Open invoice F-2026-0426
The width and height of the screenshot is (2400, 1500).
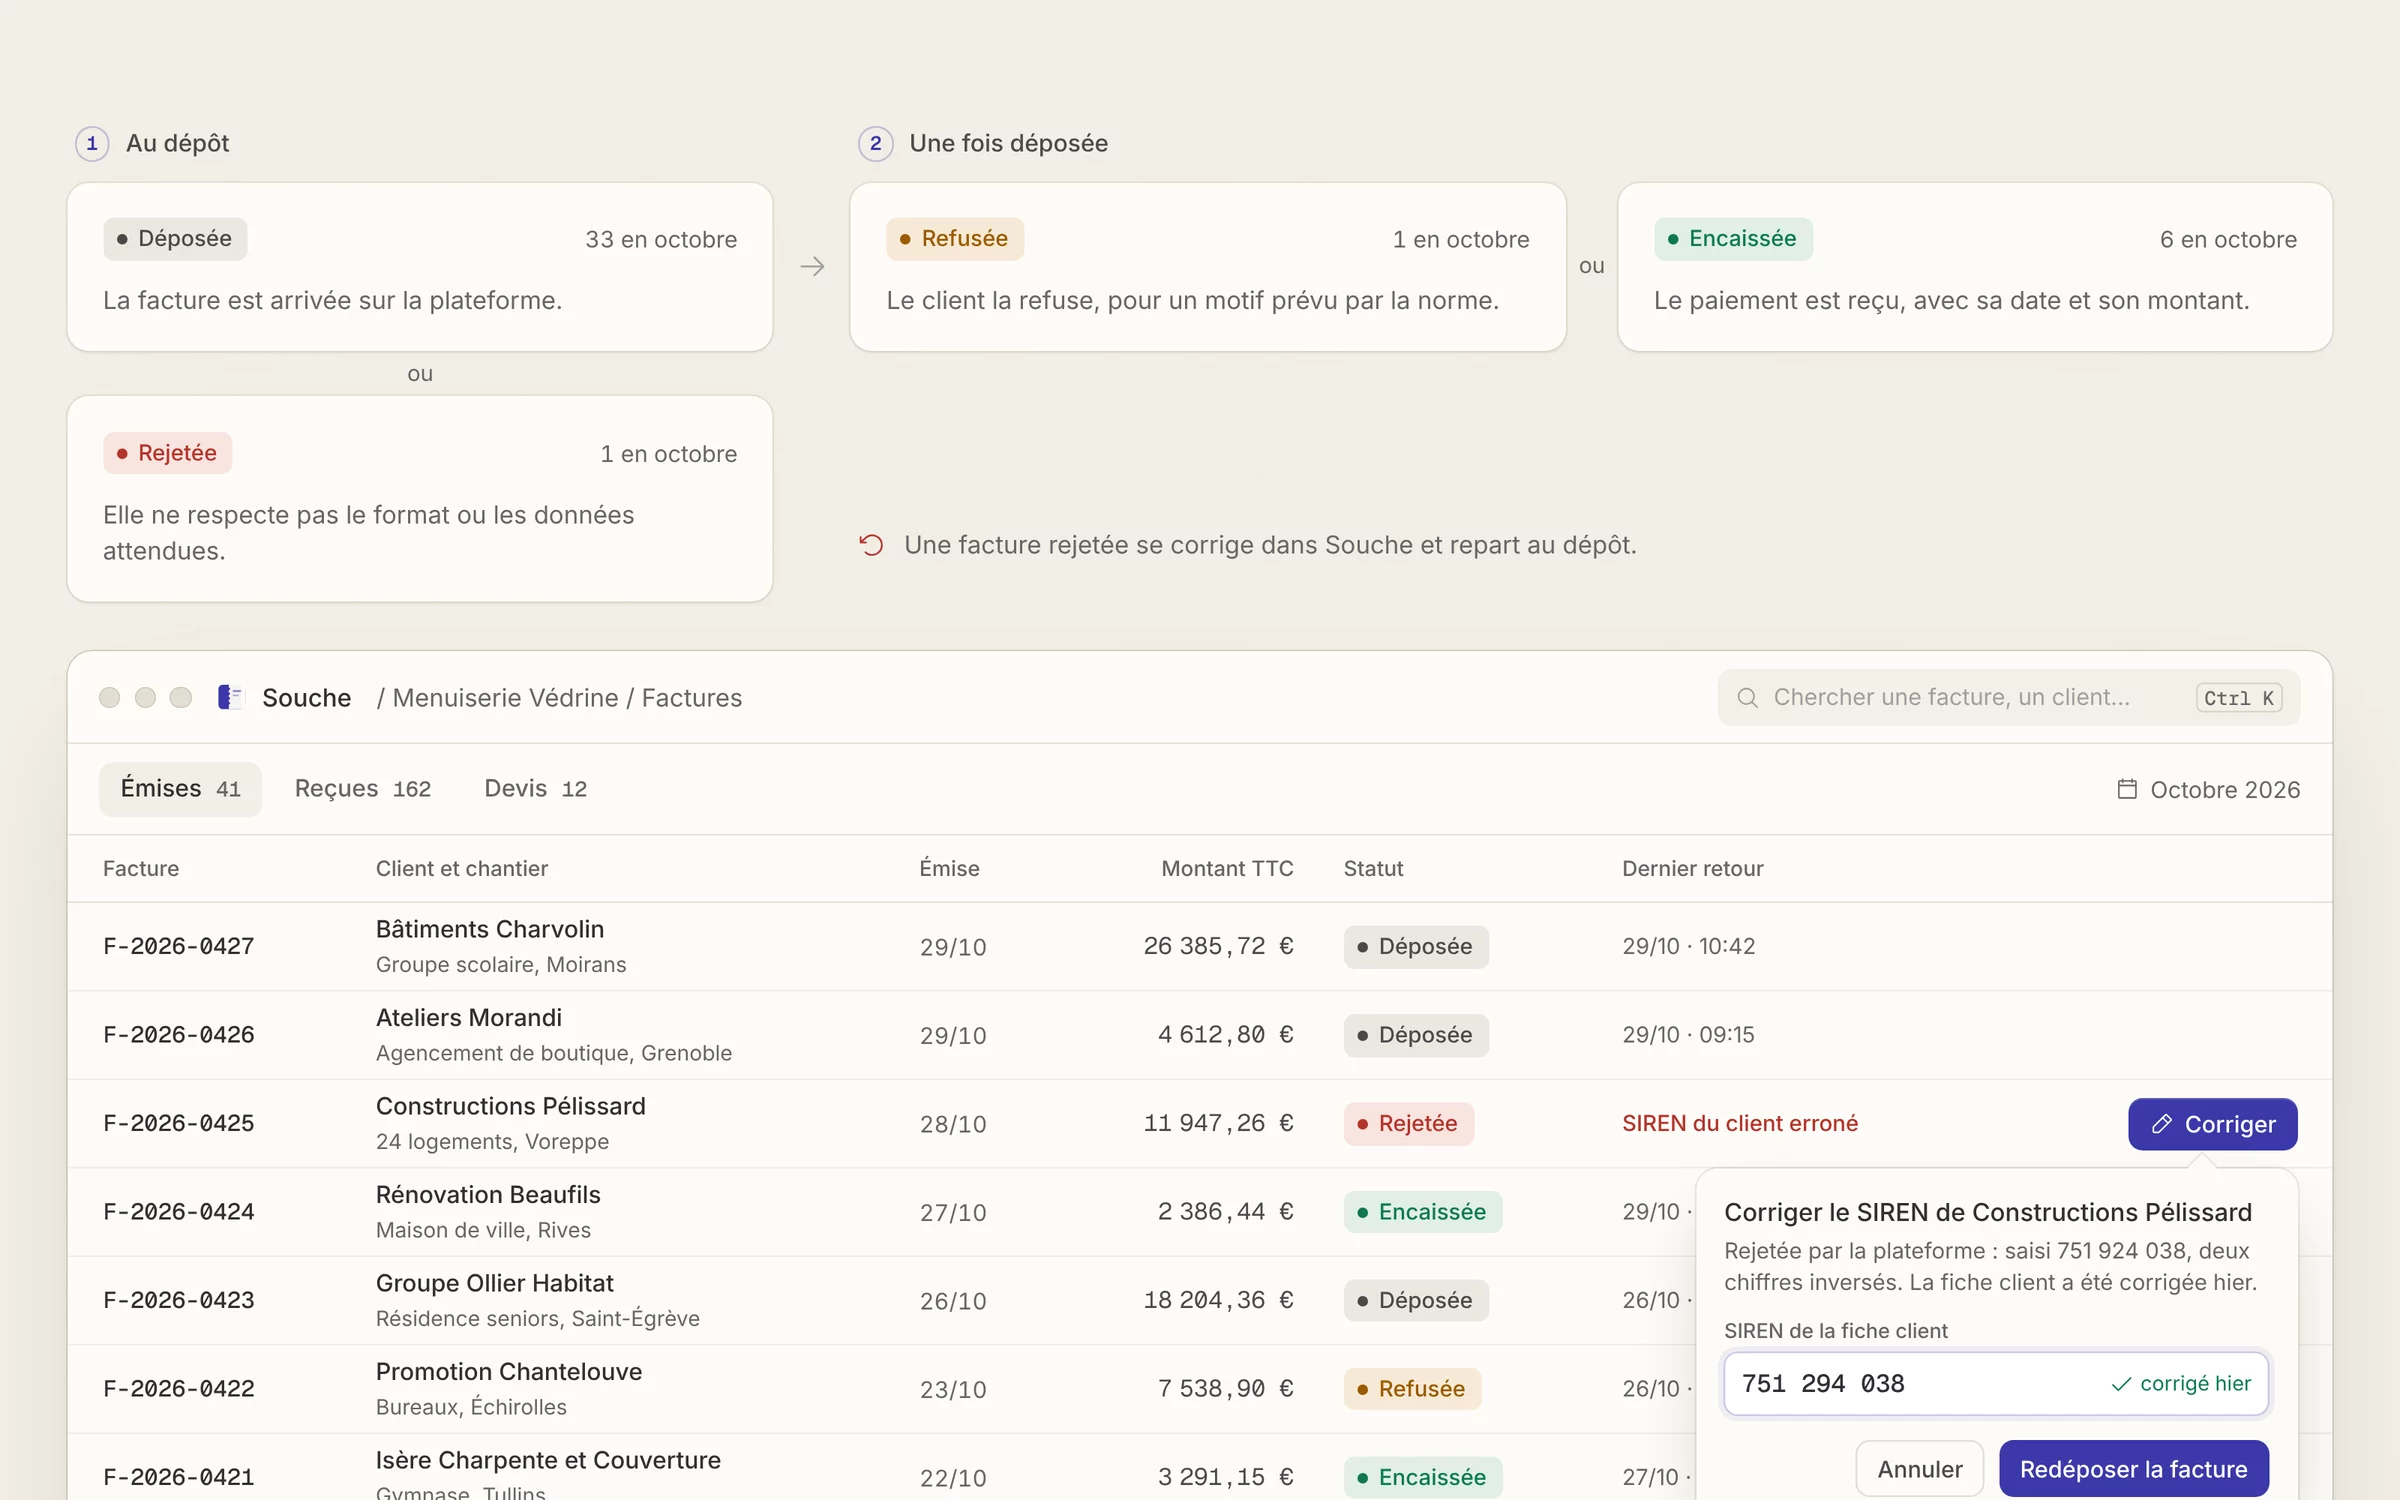(x=179, y=1035)
